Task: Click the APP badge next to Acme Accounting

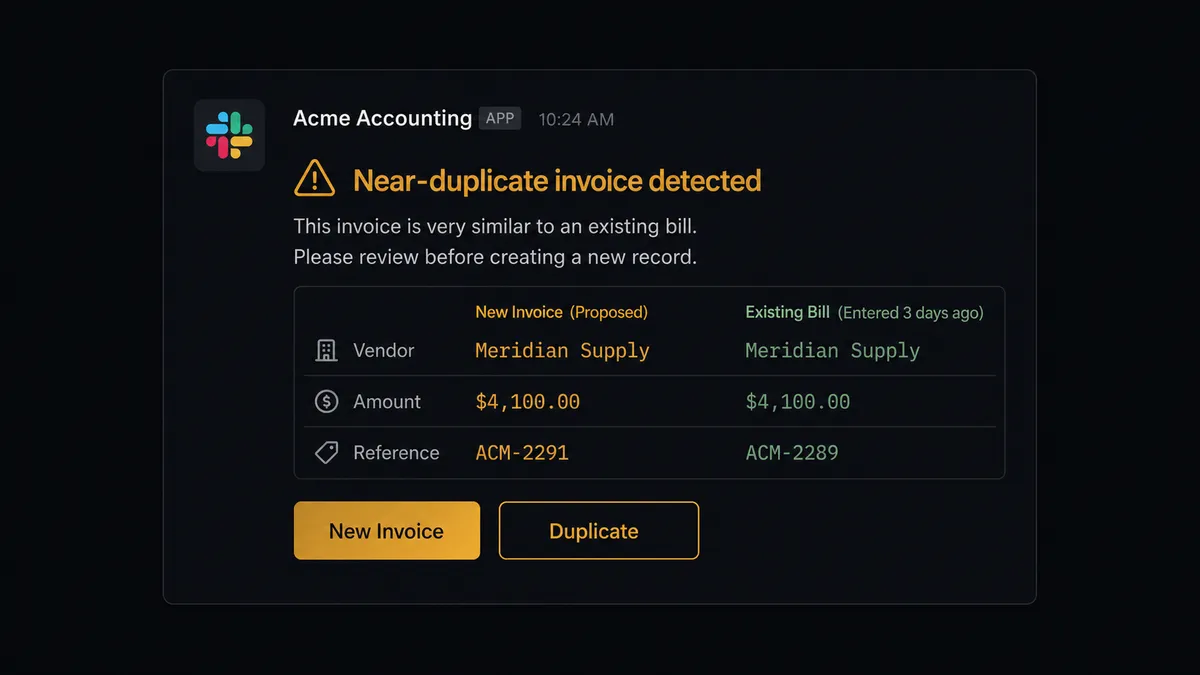Action: tap(500, 118)
